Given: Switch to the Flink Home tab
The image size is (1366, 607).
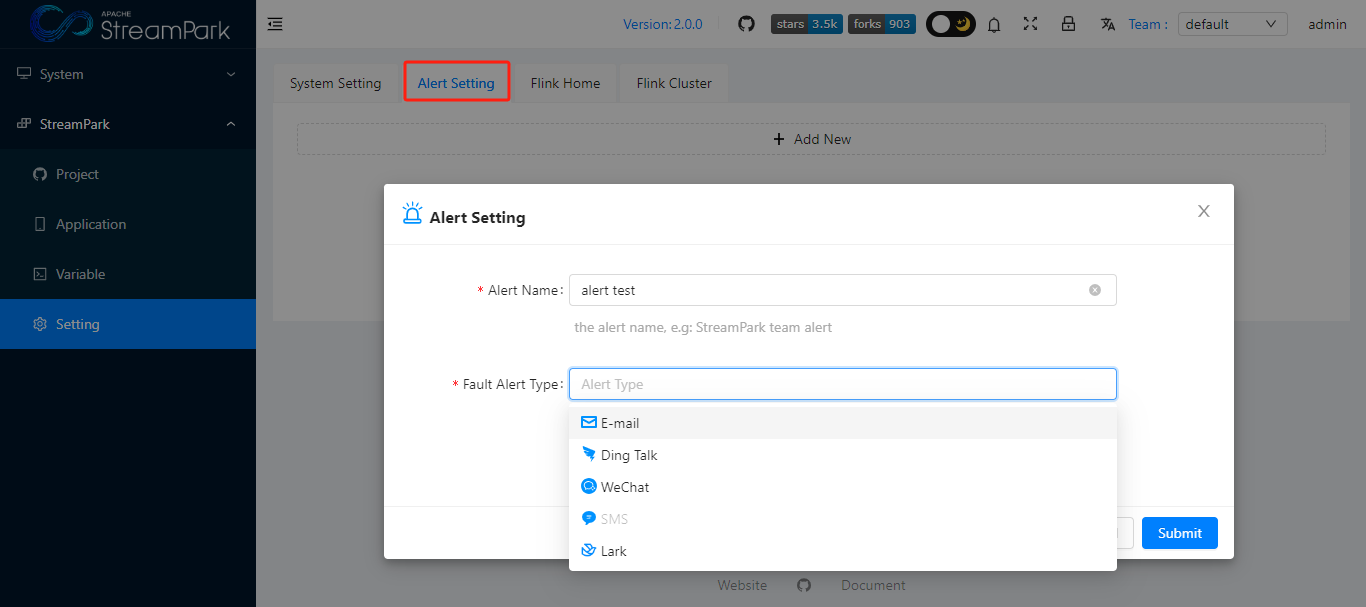Looking at the screenshot, I should (565, 82).
